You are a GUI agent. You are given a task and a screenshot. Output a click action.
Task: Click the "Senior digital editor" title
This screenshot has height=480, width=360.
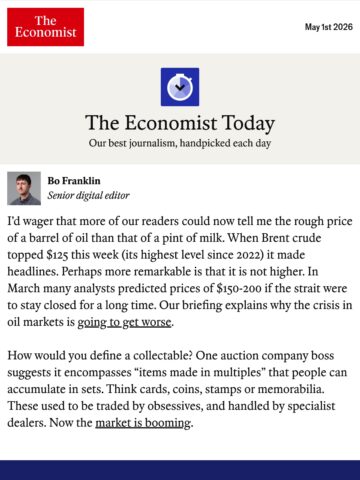[x=88, y=195]
